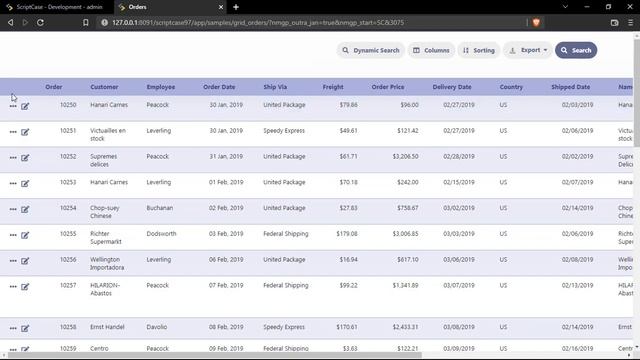Edit order 10251 with pencil icon

[x=25, y=132]
